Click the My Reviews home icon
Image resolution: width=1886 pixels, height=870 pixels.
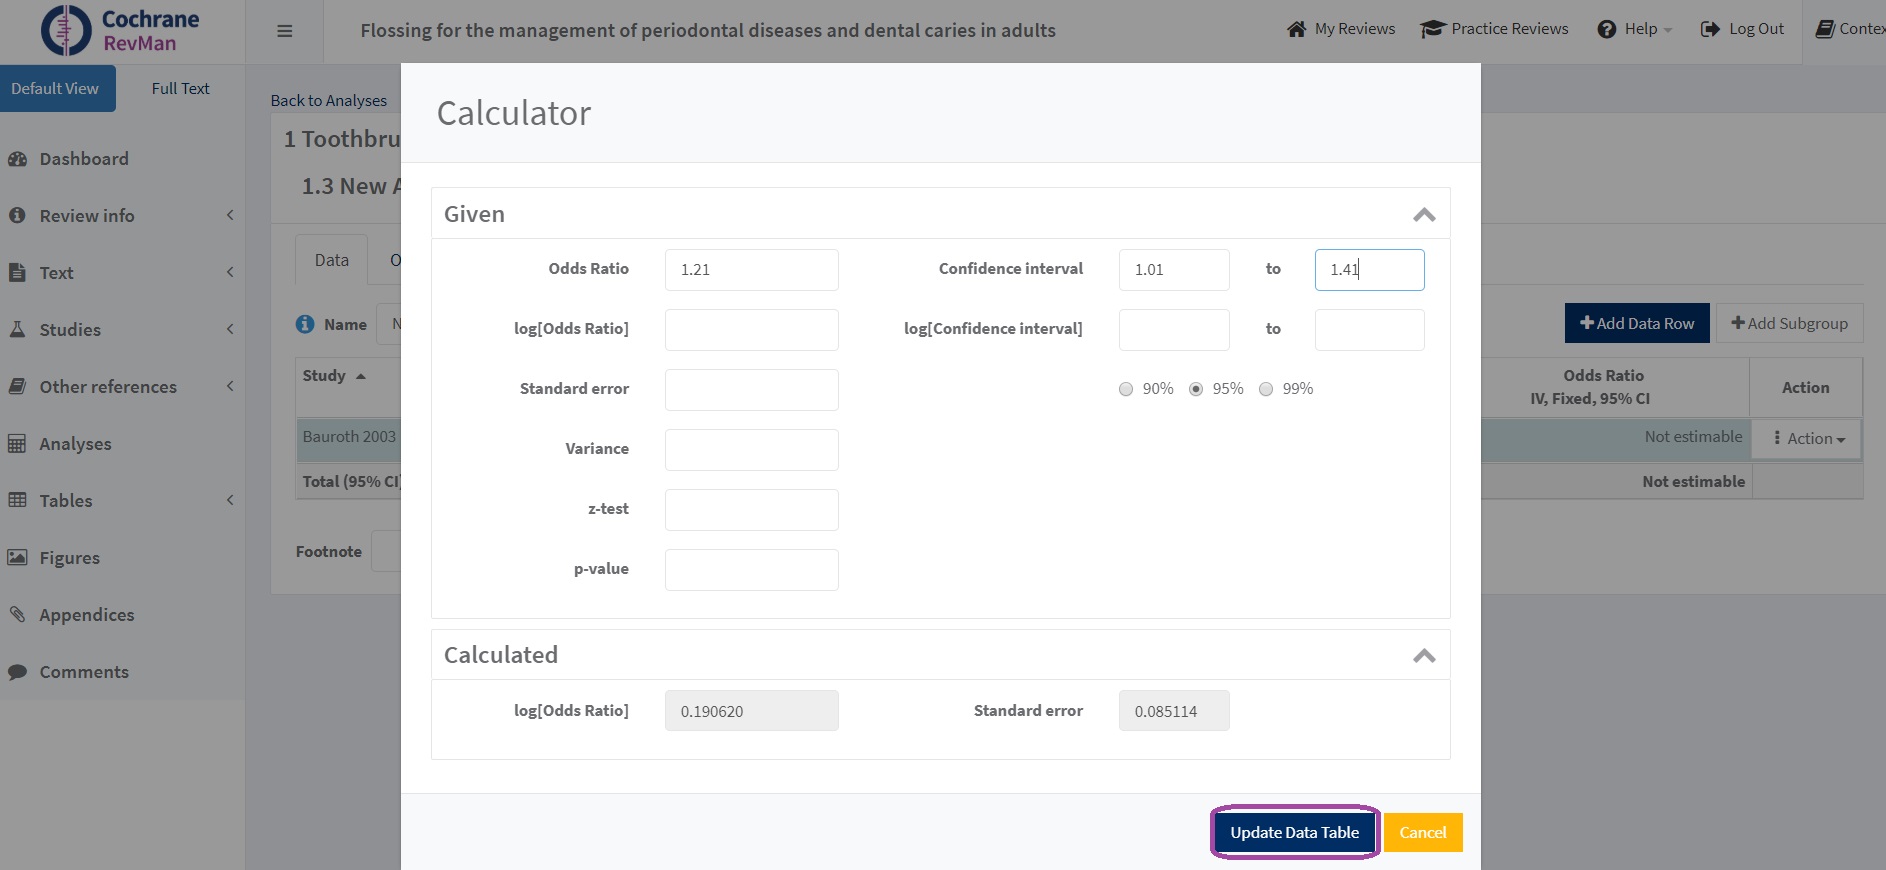1296,29
